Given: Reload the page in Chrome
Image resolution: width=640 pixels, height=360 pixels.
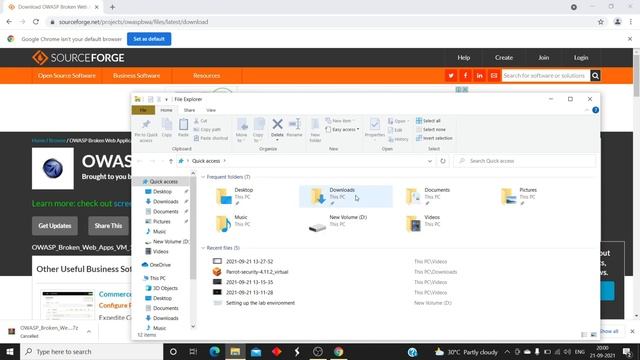Looking at the screenshot, I should pos(36,22).
